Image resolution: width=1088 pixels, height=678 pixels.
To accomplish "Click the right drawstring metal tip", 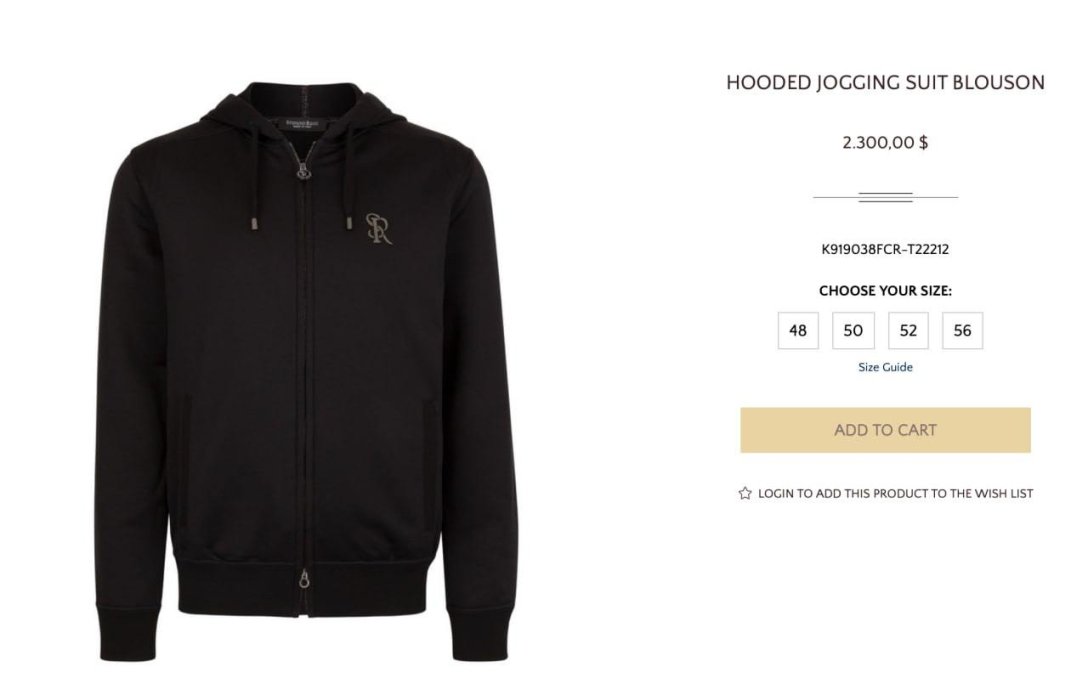I will click(350, 223).
